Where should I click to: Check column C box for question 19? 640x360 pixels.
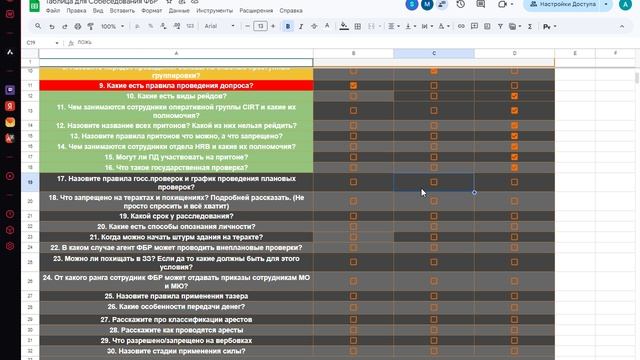(x=434, y=216)
